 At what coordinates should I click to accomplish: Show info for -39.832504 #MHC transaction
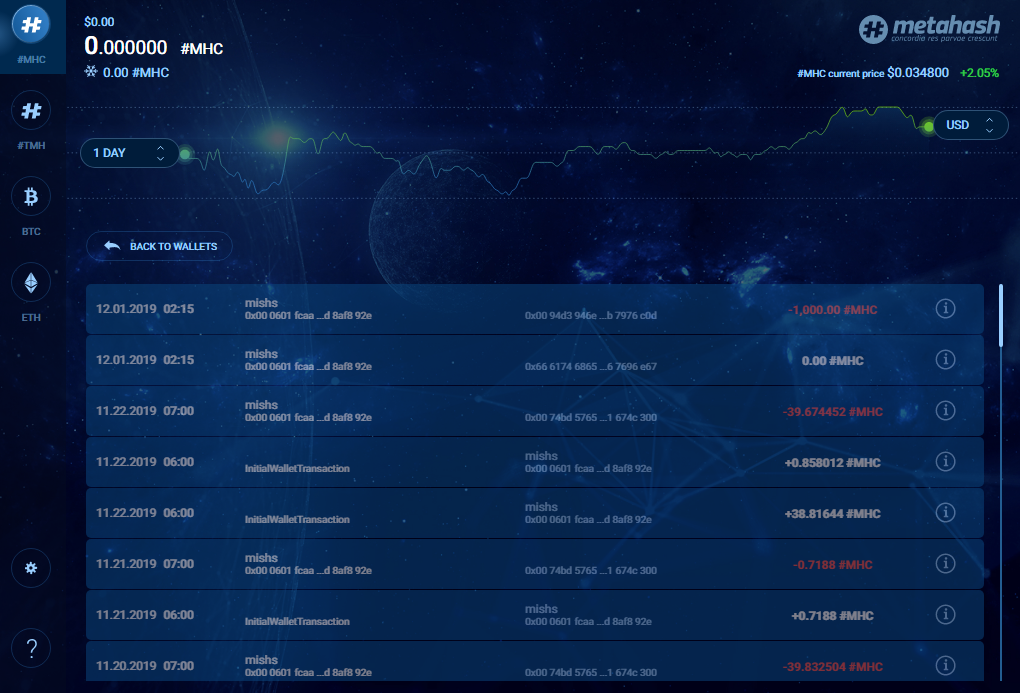pos(945,665)
